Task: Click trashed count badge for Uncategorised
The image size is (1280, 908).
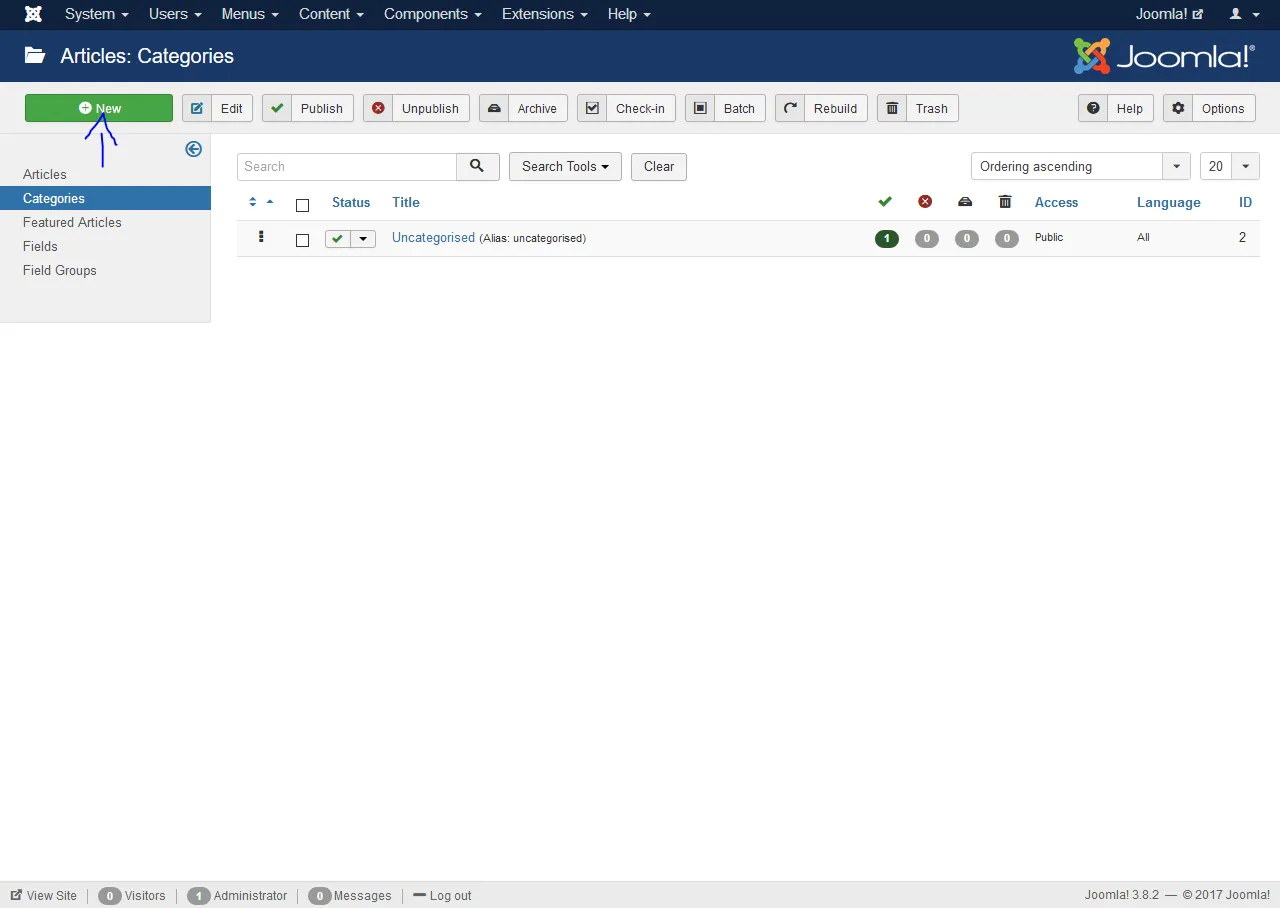Action: pos(1007,239)
